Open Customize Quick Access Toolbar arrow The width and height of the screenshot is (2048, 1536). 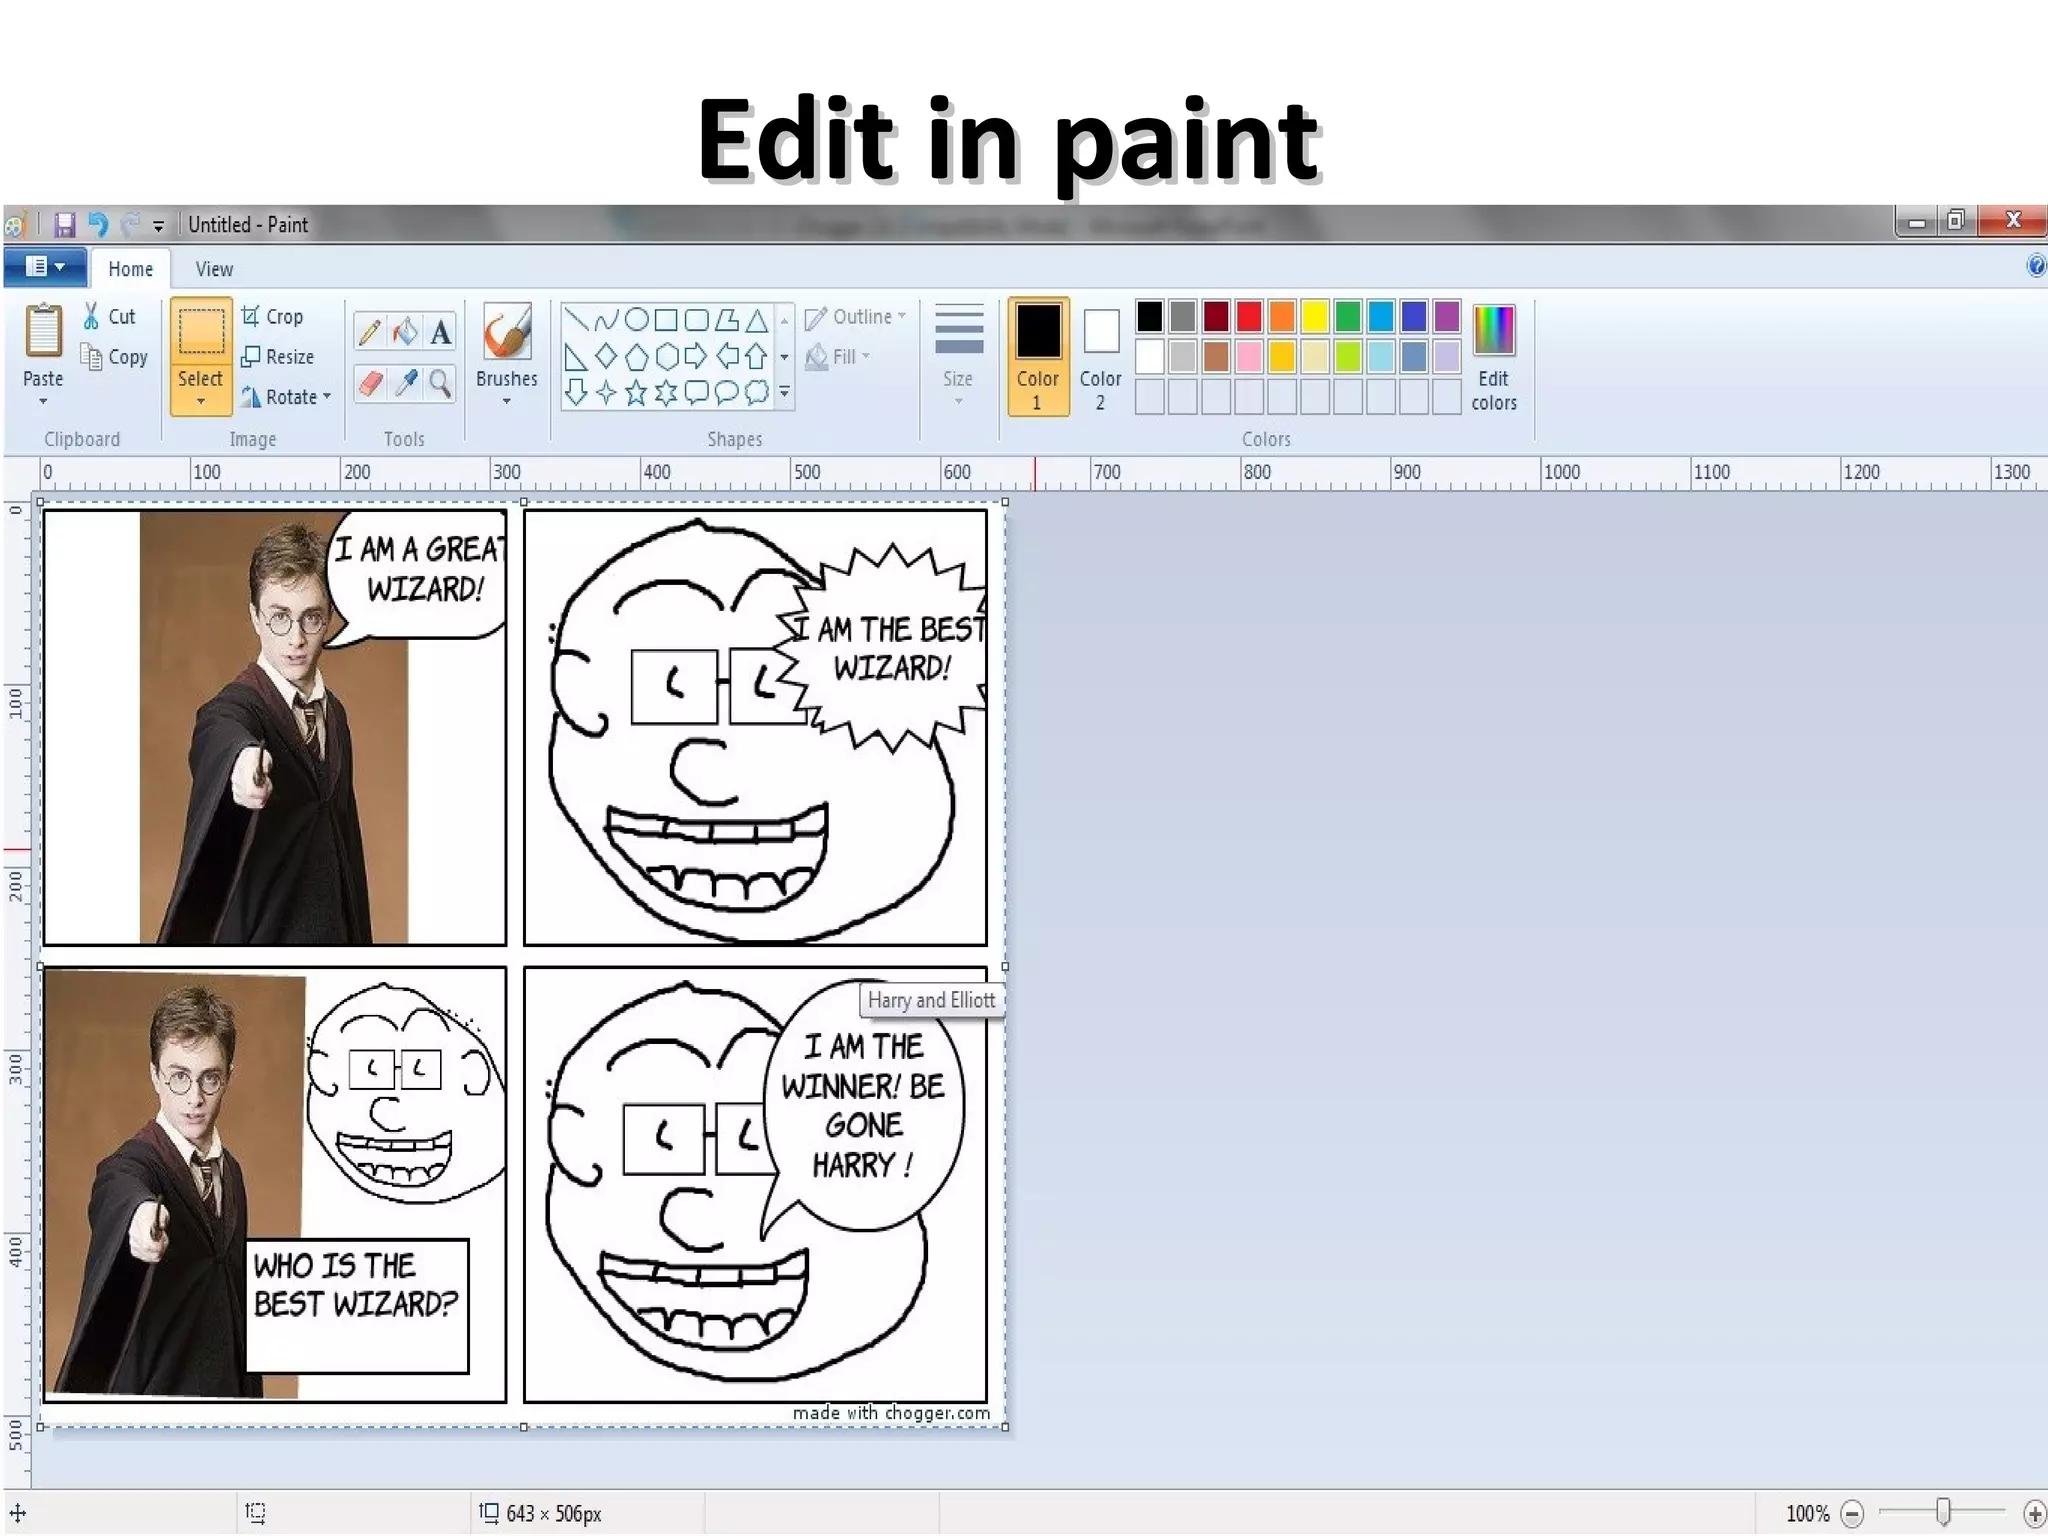pos(158,226)
